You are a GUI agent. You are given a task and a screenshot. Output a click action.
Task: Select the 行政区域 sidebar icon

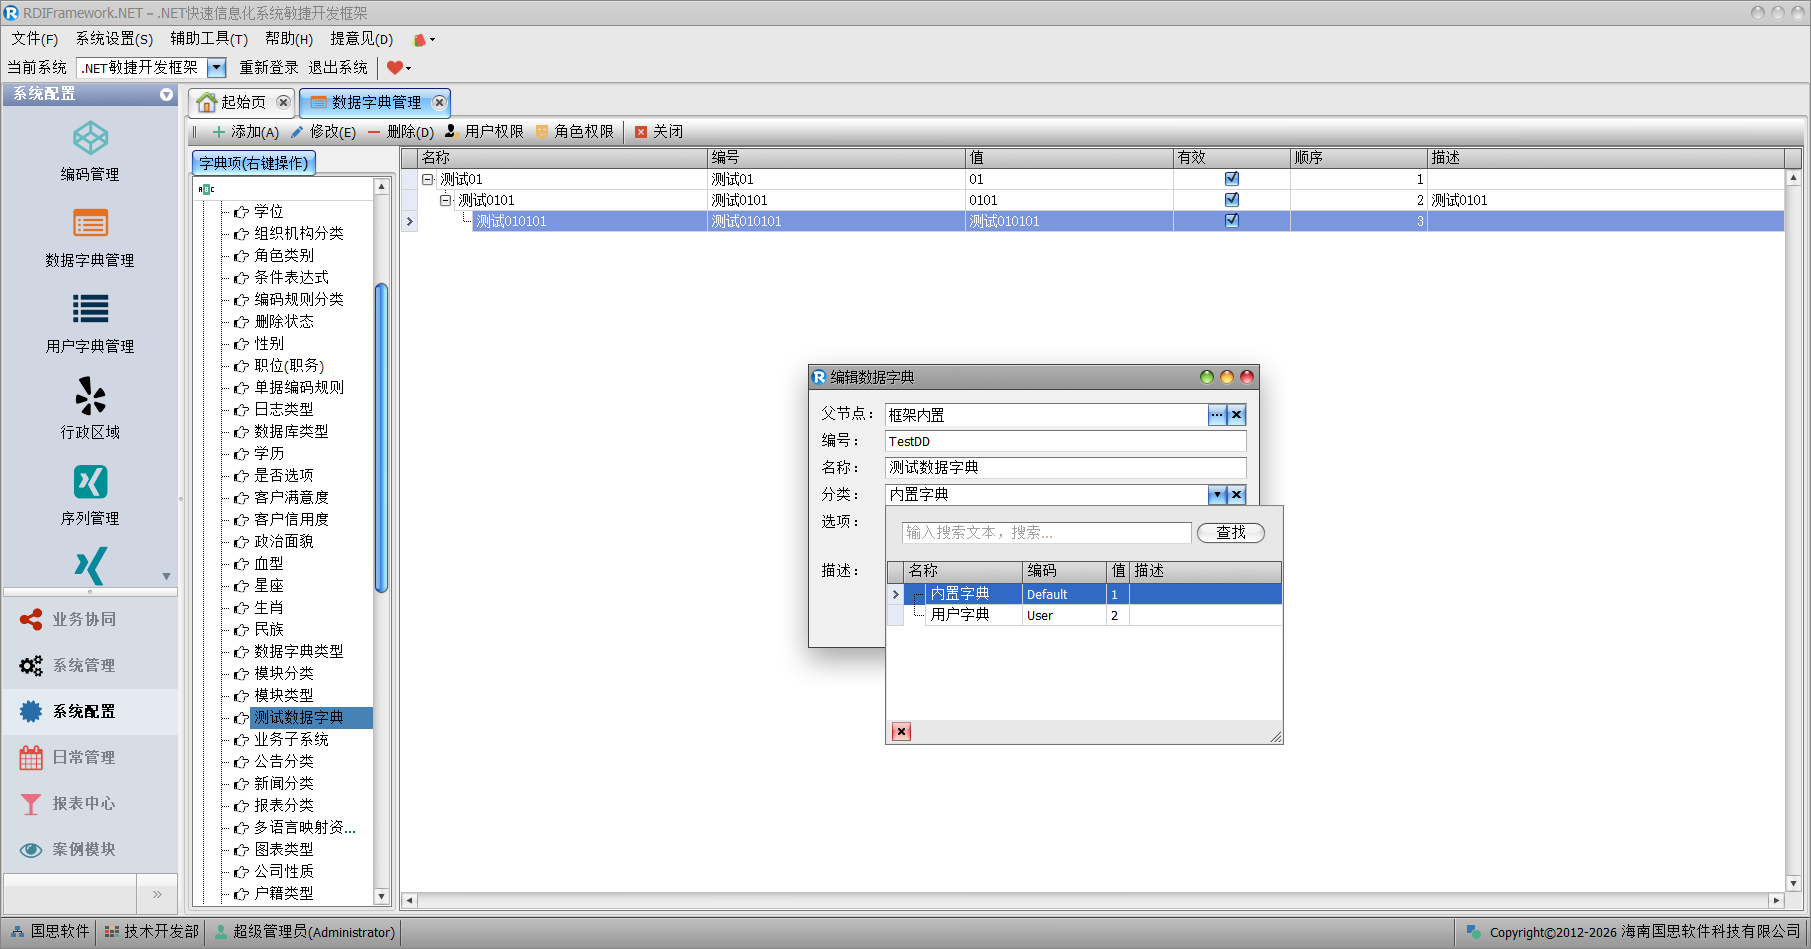(x=90, y=396)
